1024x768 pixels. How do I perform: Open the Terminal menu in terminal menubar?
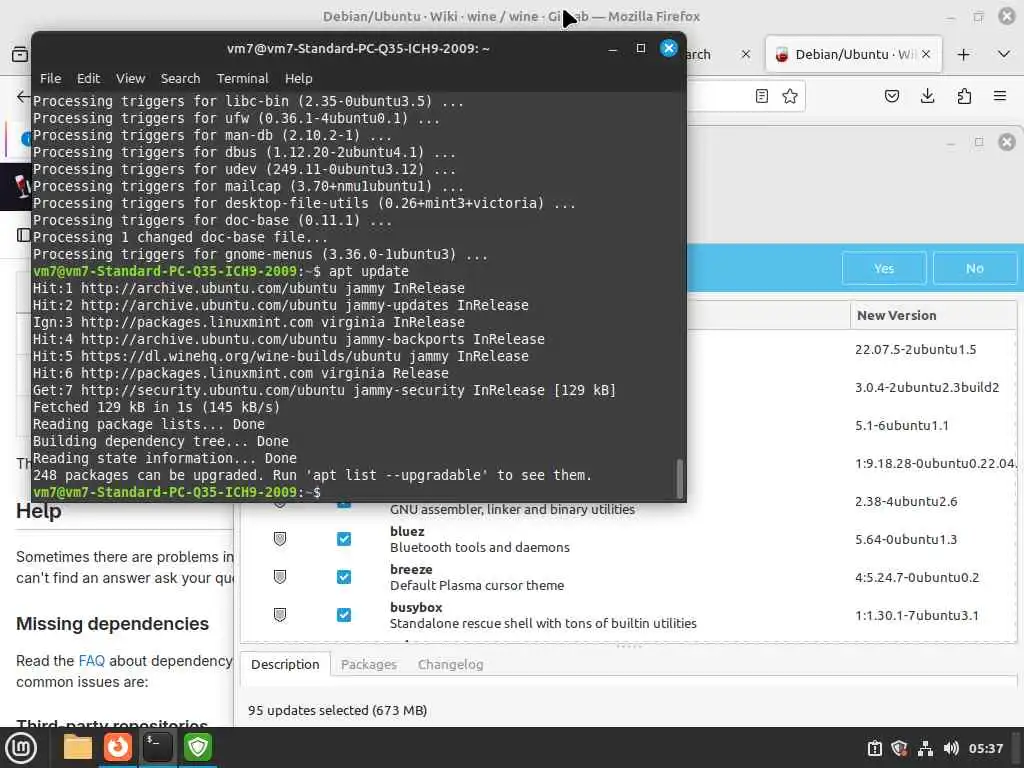tap(242, 78)
